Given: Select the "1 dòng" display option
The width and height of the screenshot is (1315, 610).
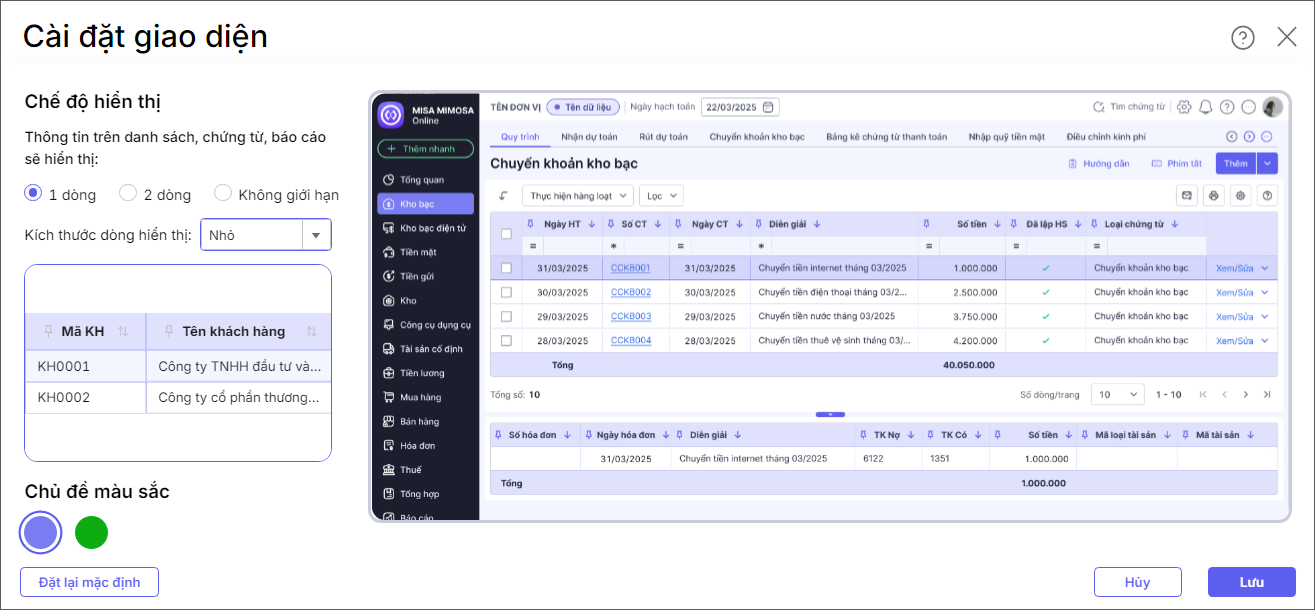Looking at the screenshot, I should 34,194.
